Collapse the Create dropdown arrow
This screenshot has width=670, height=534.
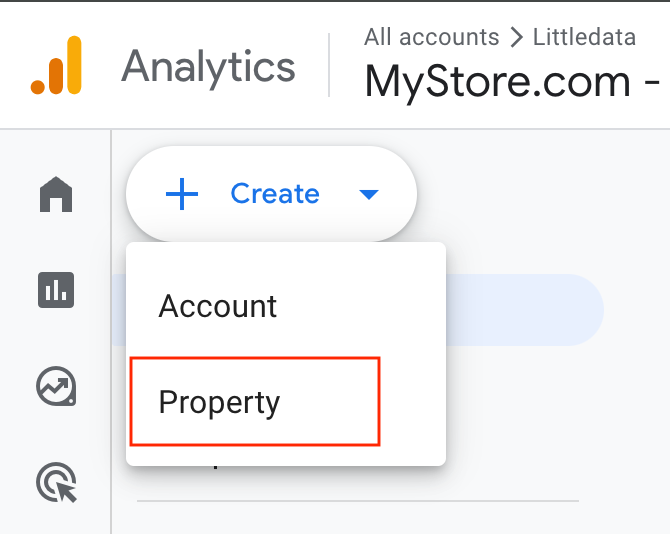pyautogui.click(x=369, y=195)
